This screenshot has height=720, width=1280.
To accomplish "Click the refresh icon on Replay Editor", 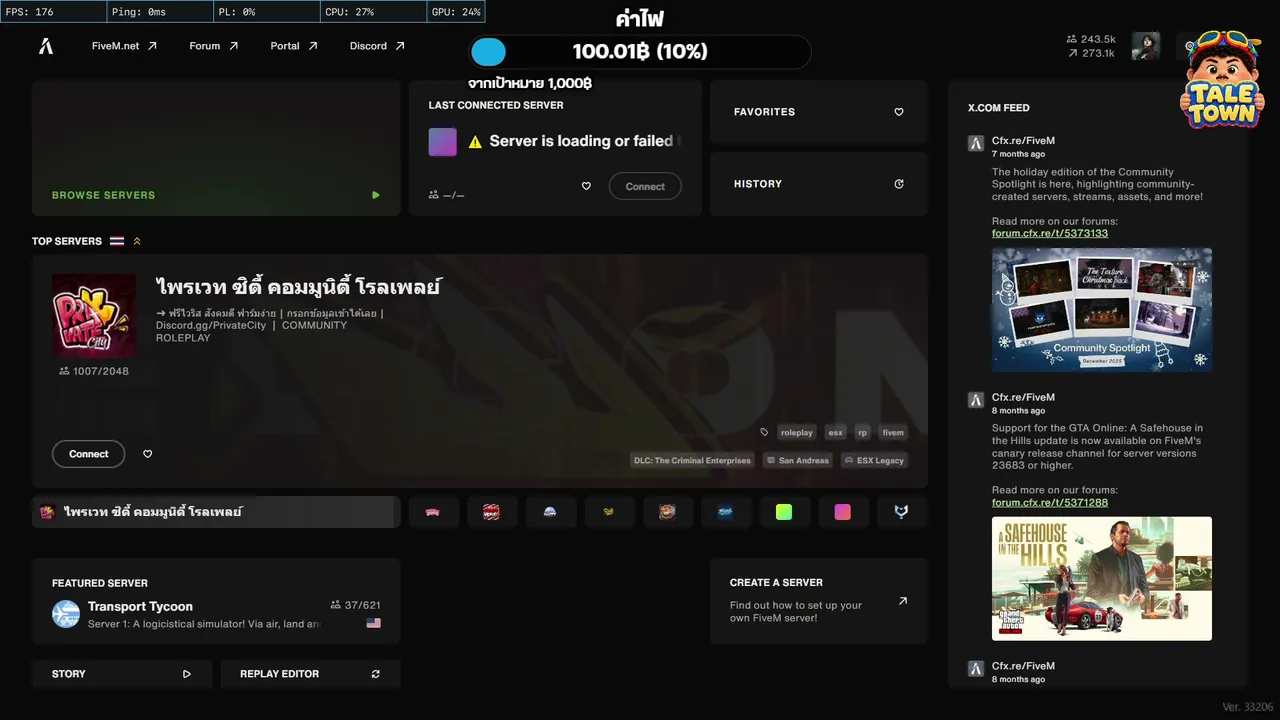I will click(x=376, y=674).
